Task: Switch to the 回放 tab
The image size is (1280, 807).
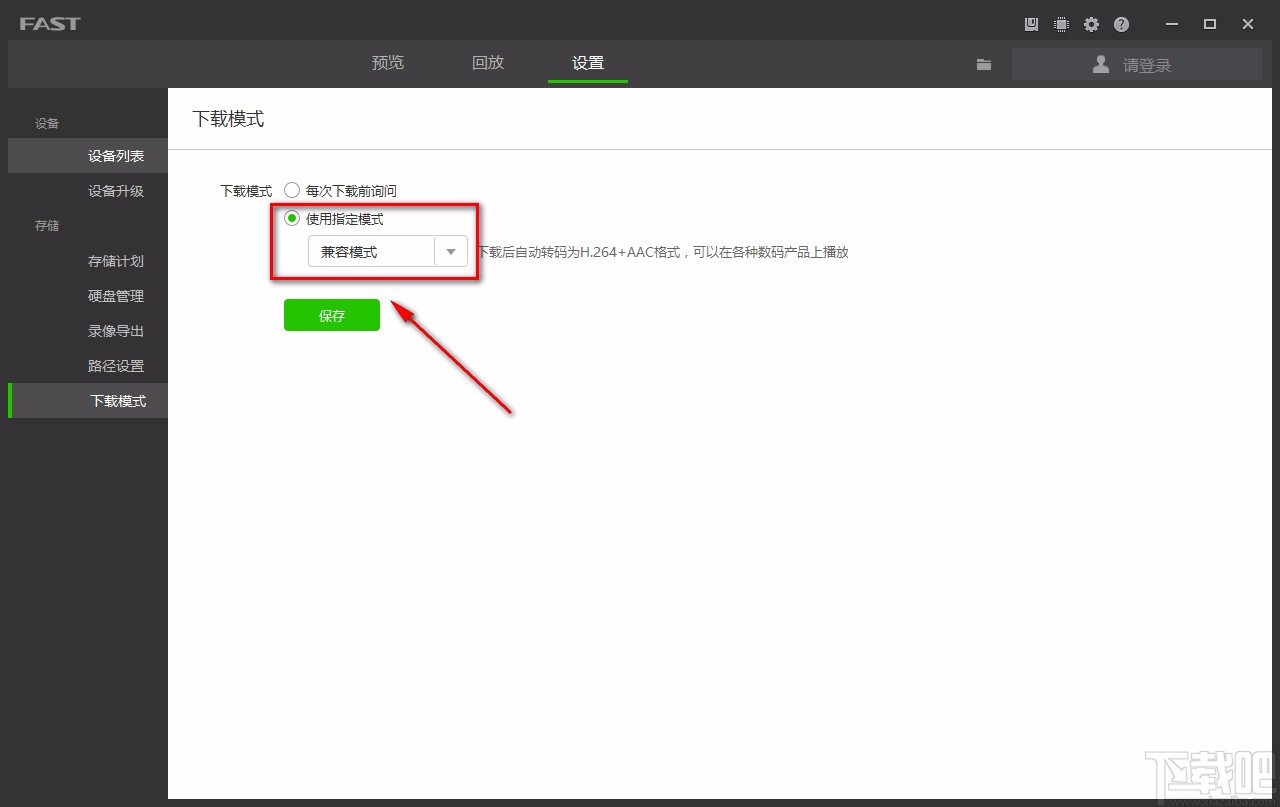Action: (488, 63)
